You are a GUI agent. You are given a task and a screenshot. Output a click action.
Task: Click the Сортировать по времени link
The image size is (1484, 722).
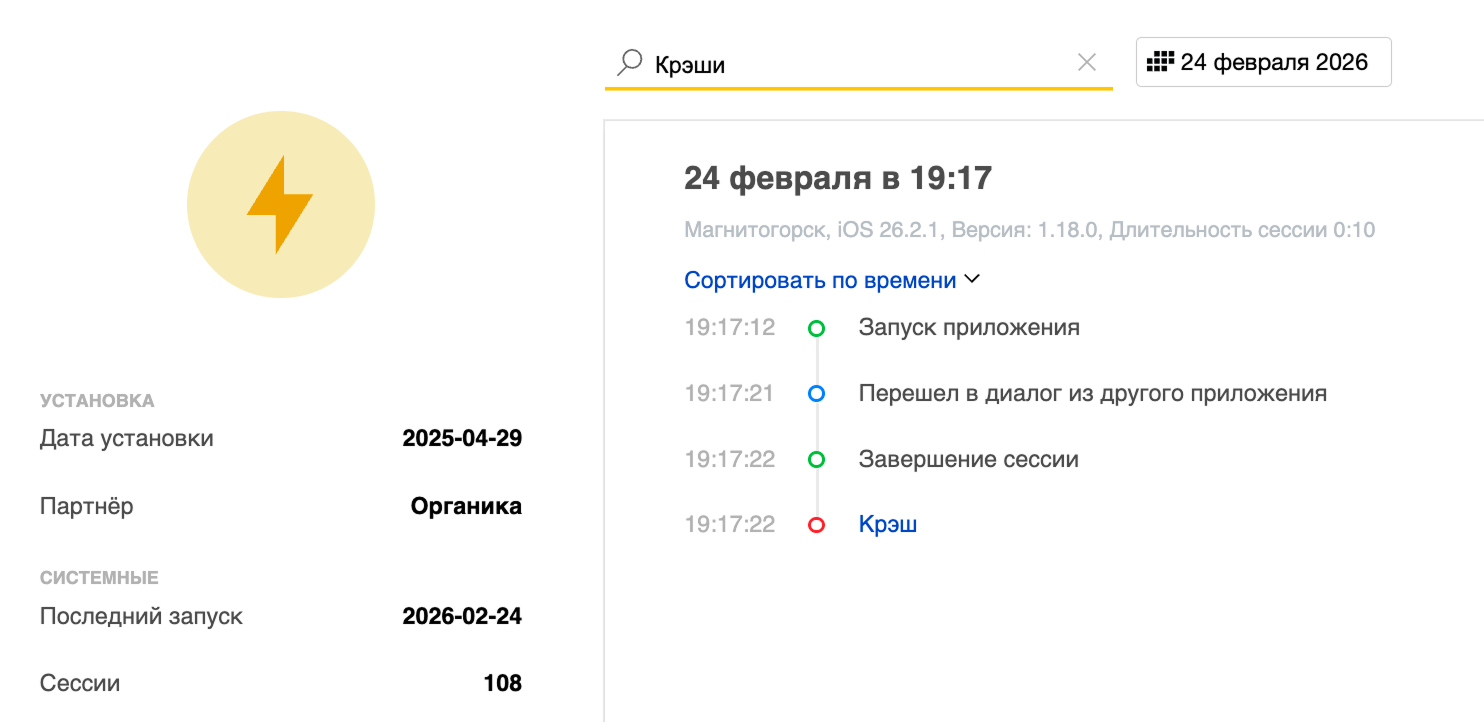click(x=820, y=280)
